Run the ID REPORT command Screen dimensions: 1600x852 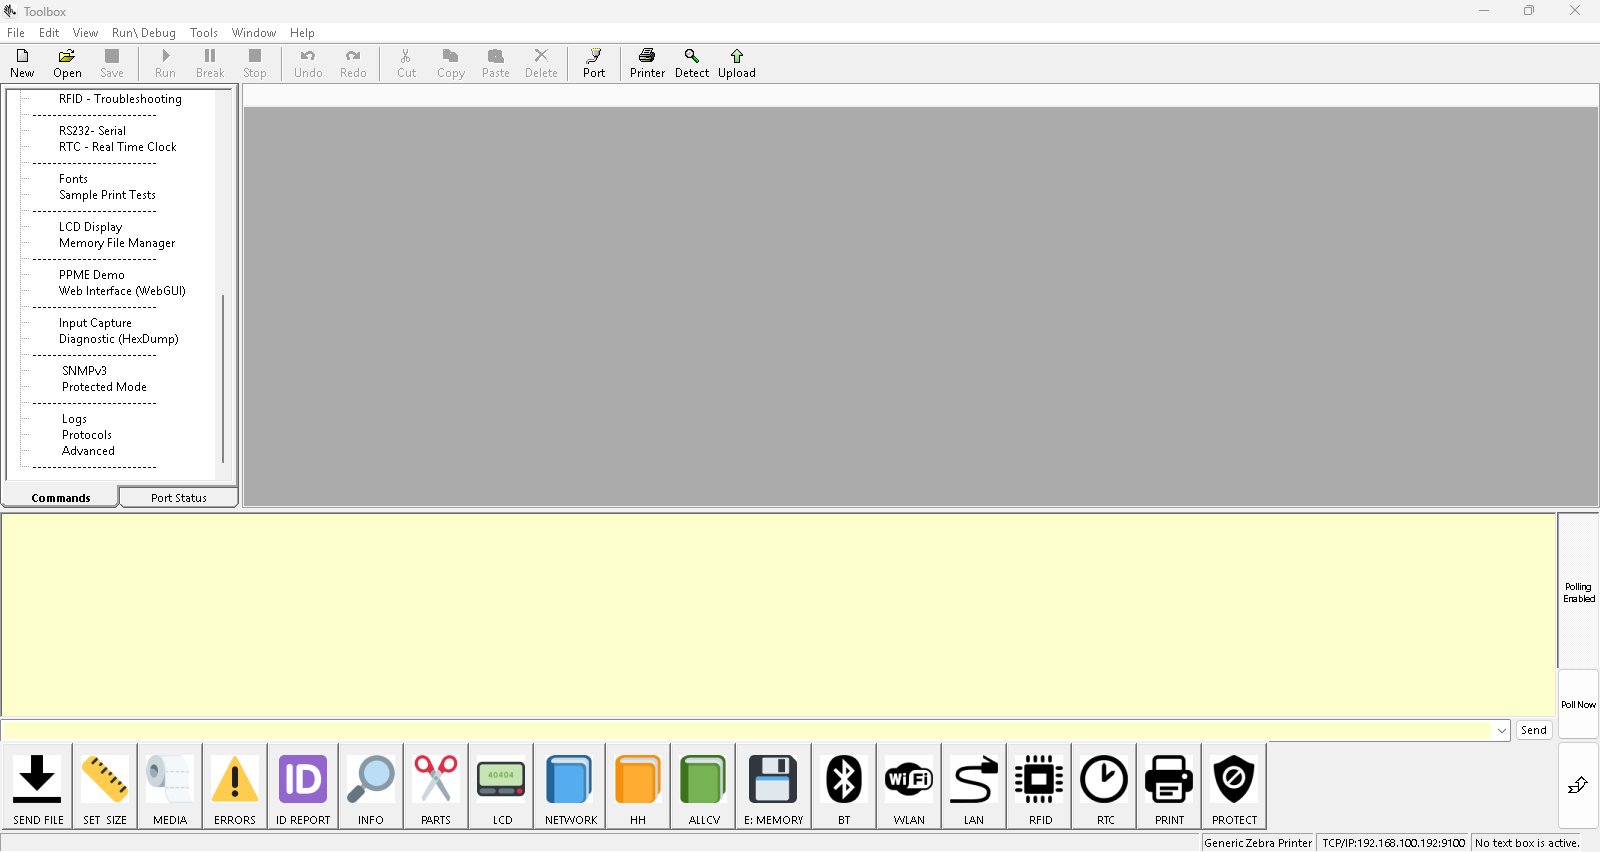[x=303, y=786]
